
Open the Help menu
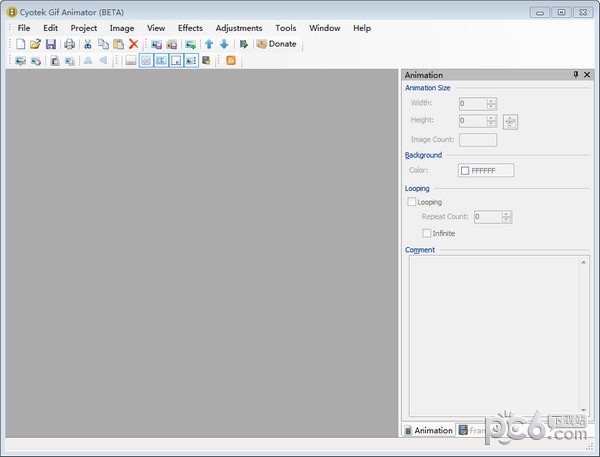point(362,28)
